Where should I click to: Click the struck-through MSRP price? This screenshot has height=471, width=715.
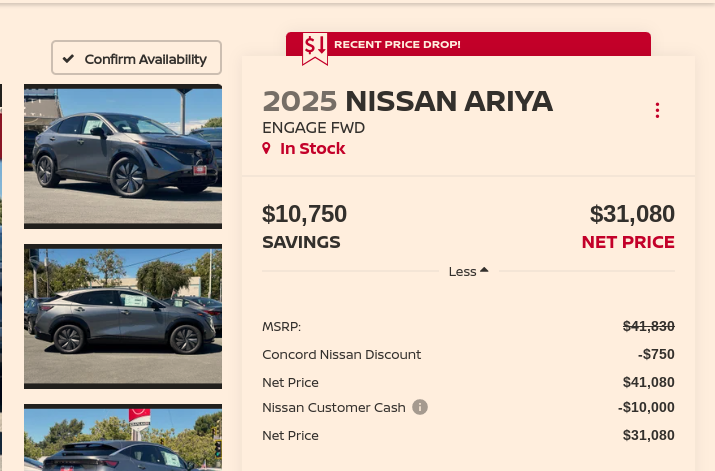[648, 326]
